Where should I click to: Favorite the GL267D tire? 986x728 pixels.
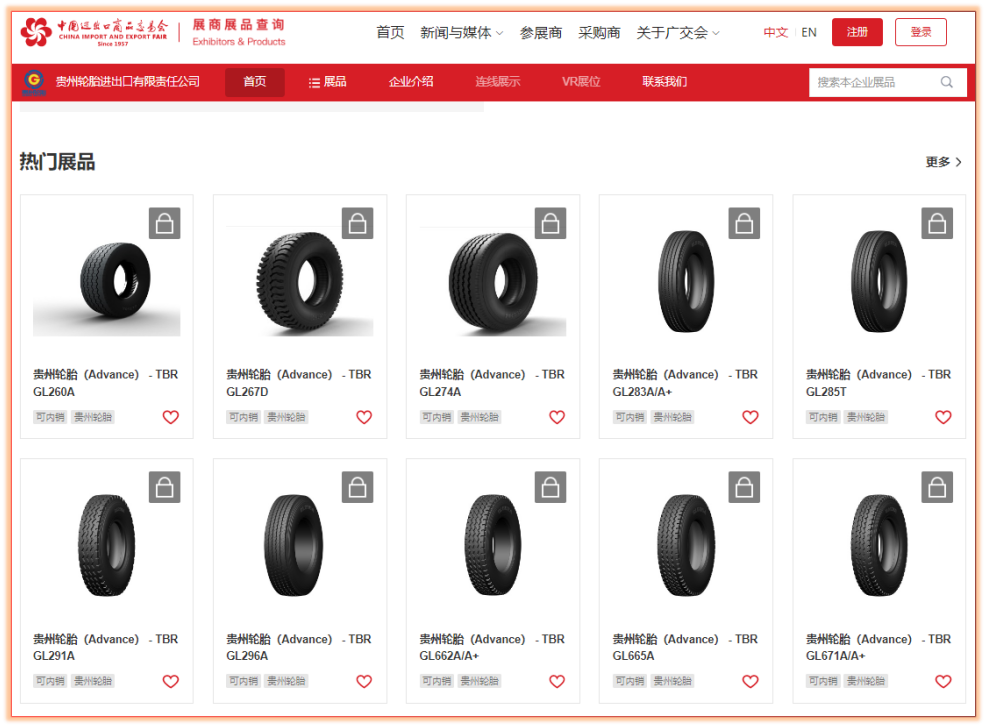point(364,417)
